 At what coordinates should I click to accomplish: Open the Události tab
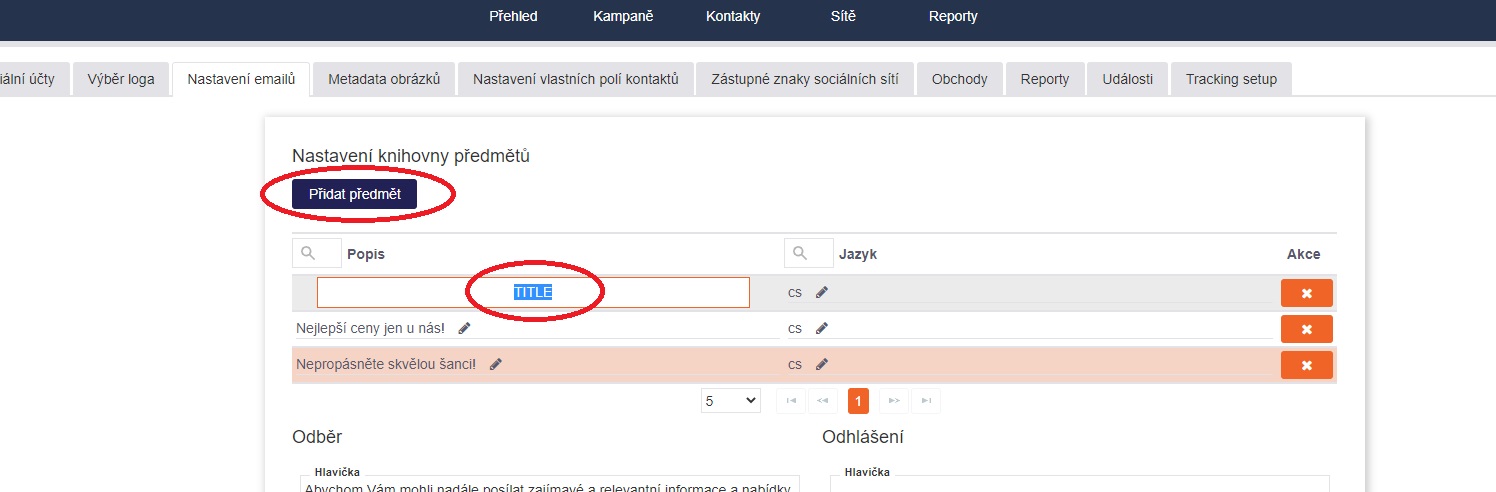click(1128, 79)
